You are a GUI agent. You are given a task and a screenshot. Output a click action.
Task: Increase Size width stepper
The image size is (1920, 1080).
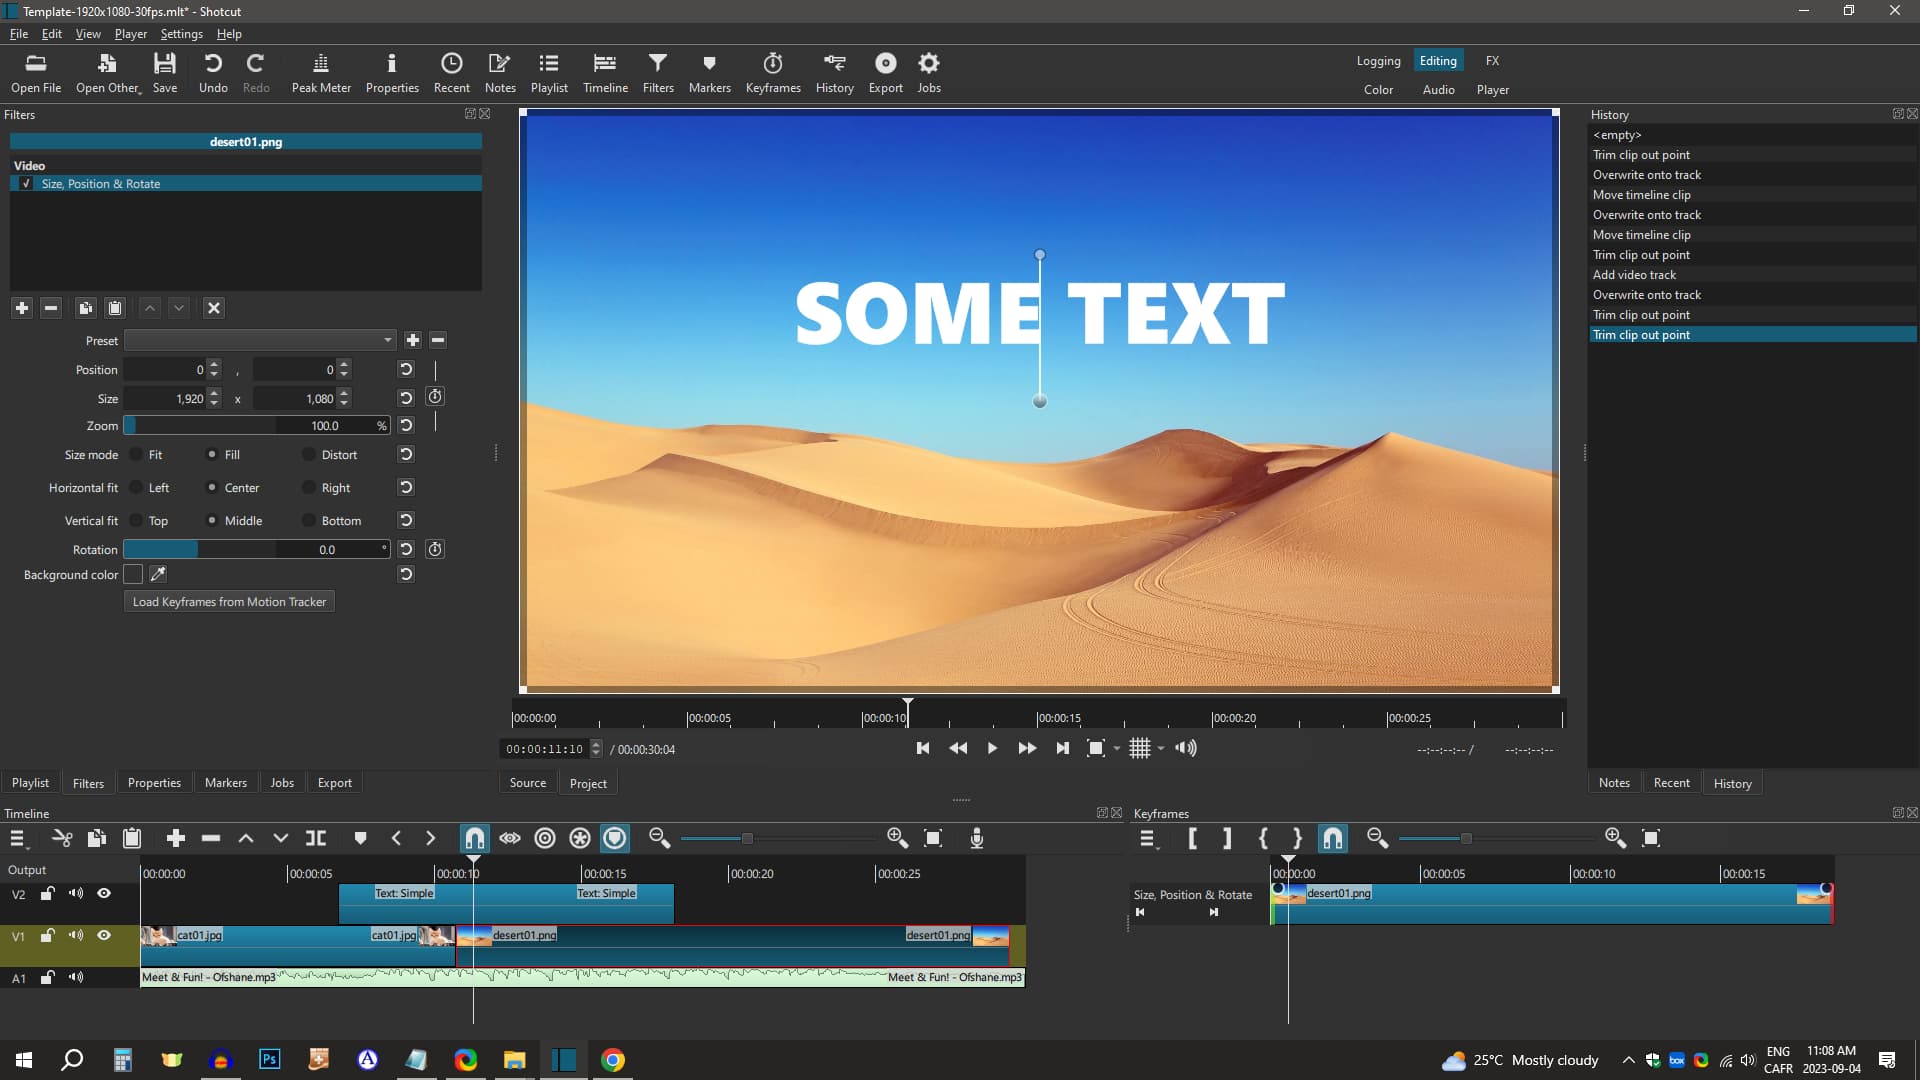[214, 394]
